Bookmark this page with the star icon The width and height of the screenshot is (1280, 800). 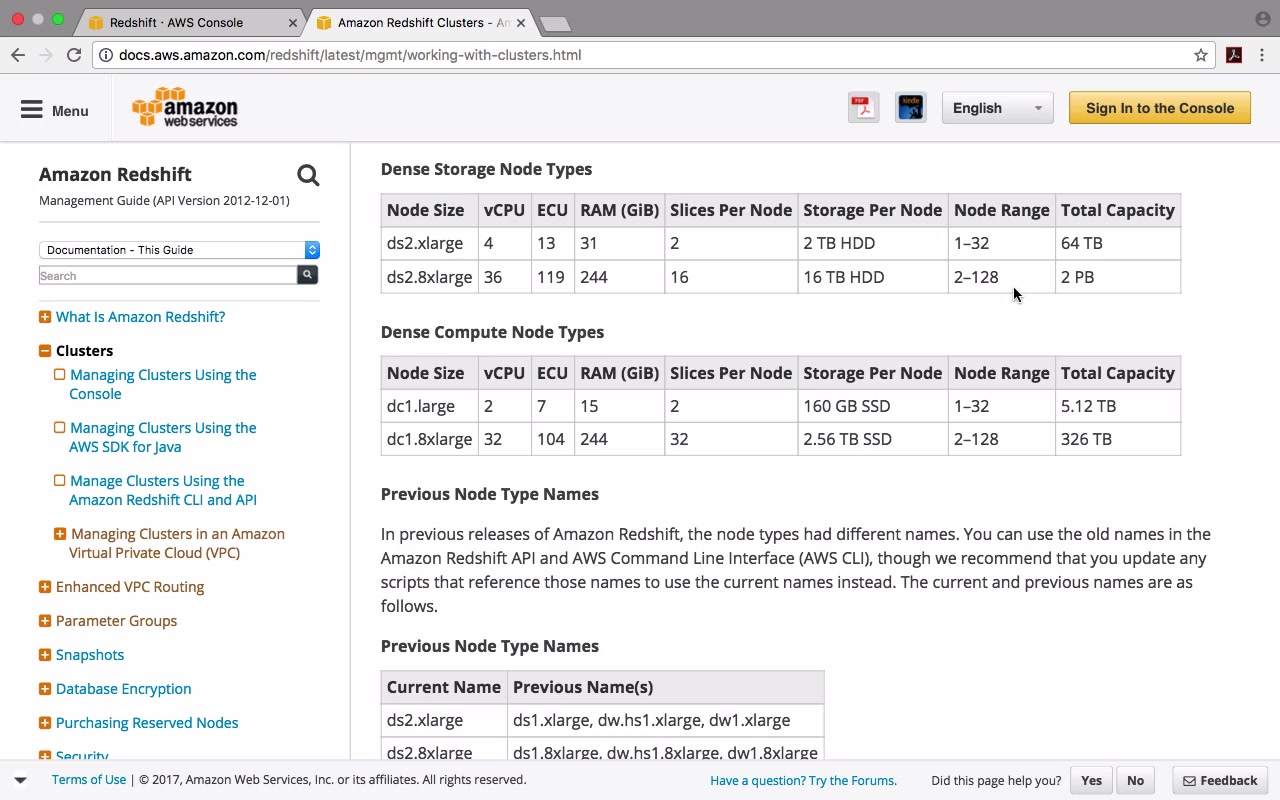1201,55
